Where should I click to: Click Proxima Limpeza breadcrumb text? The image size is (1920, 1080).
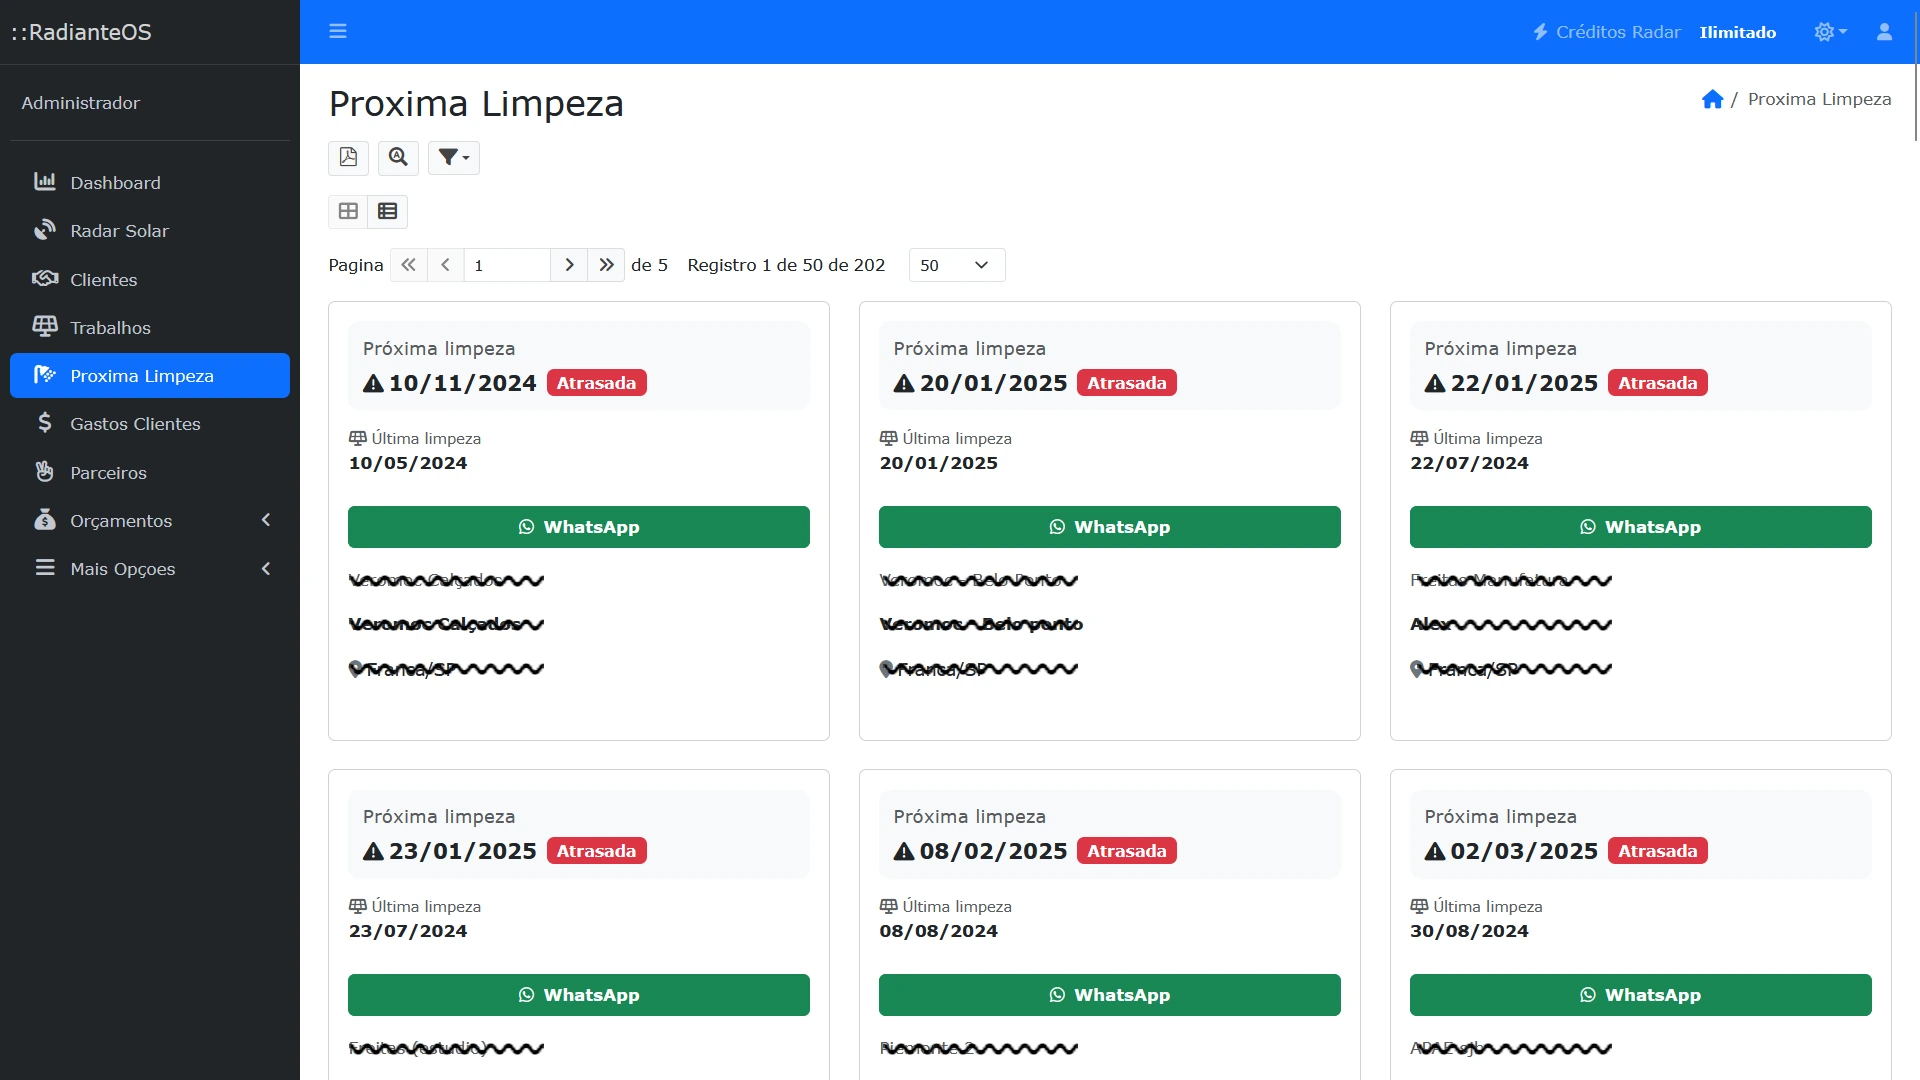tap(1819, 99)
